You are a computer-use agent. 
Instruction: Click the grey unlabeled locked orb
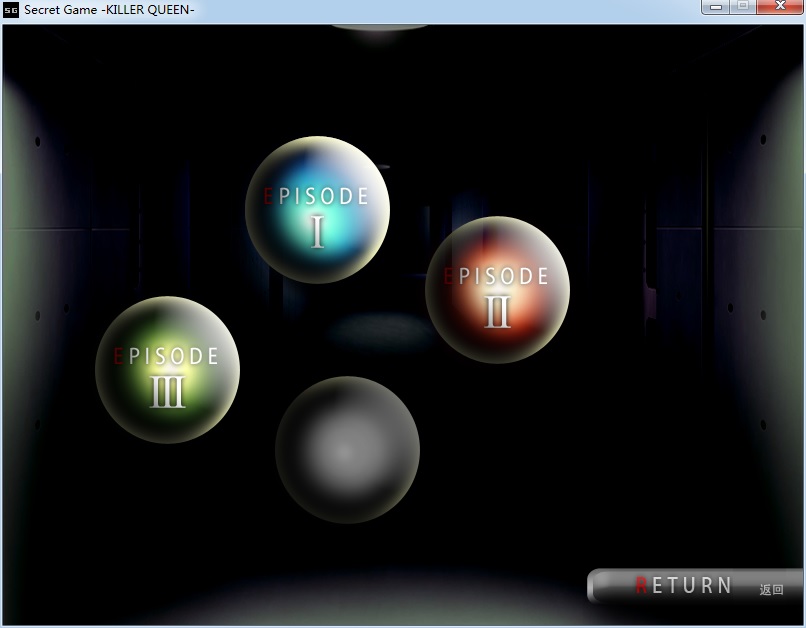(x=347, y=450)
